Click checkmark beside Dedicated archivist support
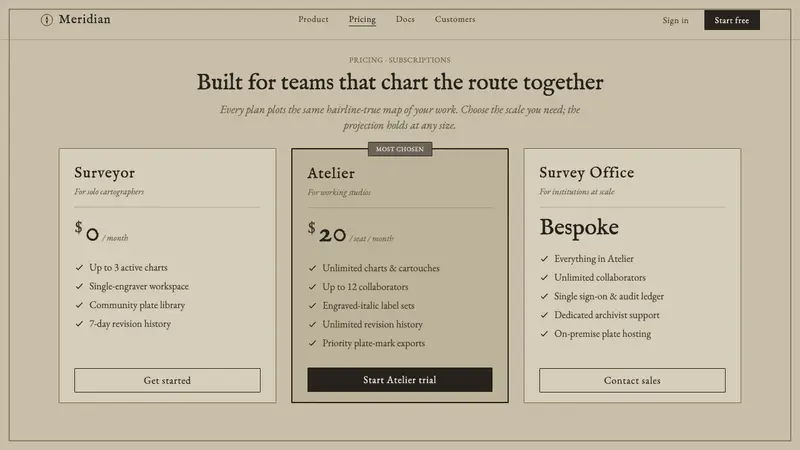This screenshot has width=800, height=450. point(544,315)
